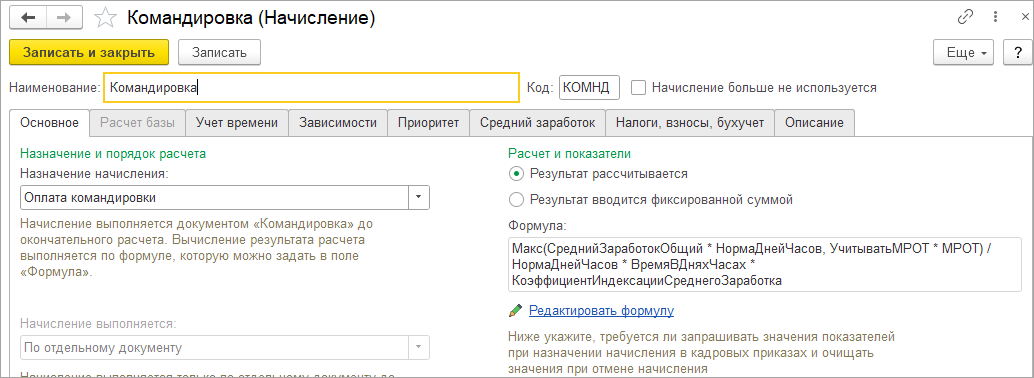Open the Приоритет tab
The width and height of the screenshot is (1034, 378).
(428, 123)
